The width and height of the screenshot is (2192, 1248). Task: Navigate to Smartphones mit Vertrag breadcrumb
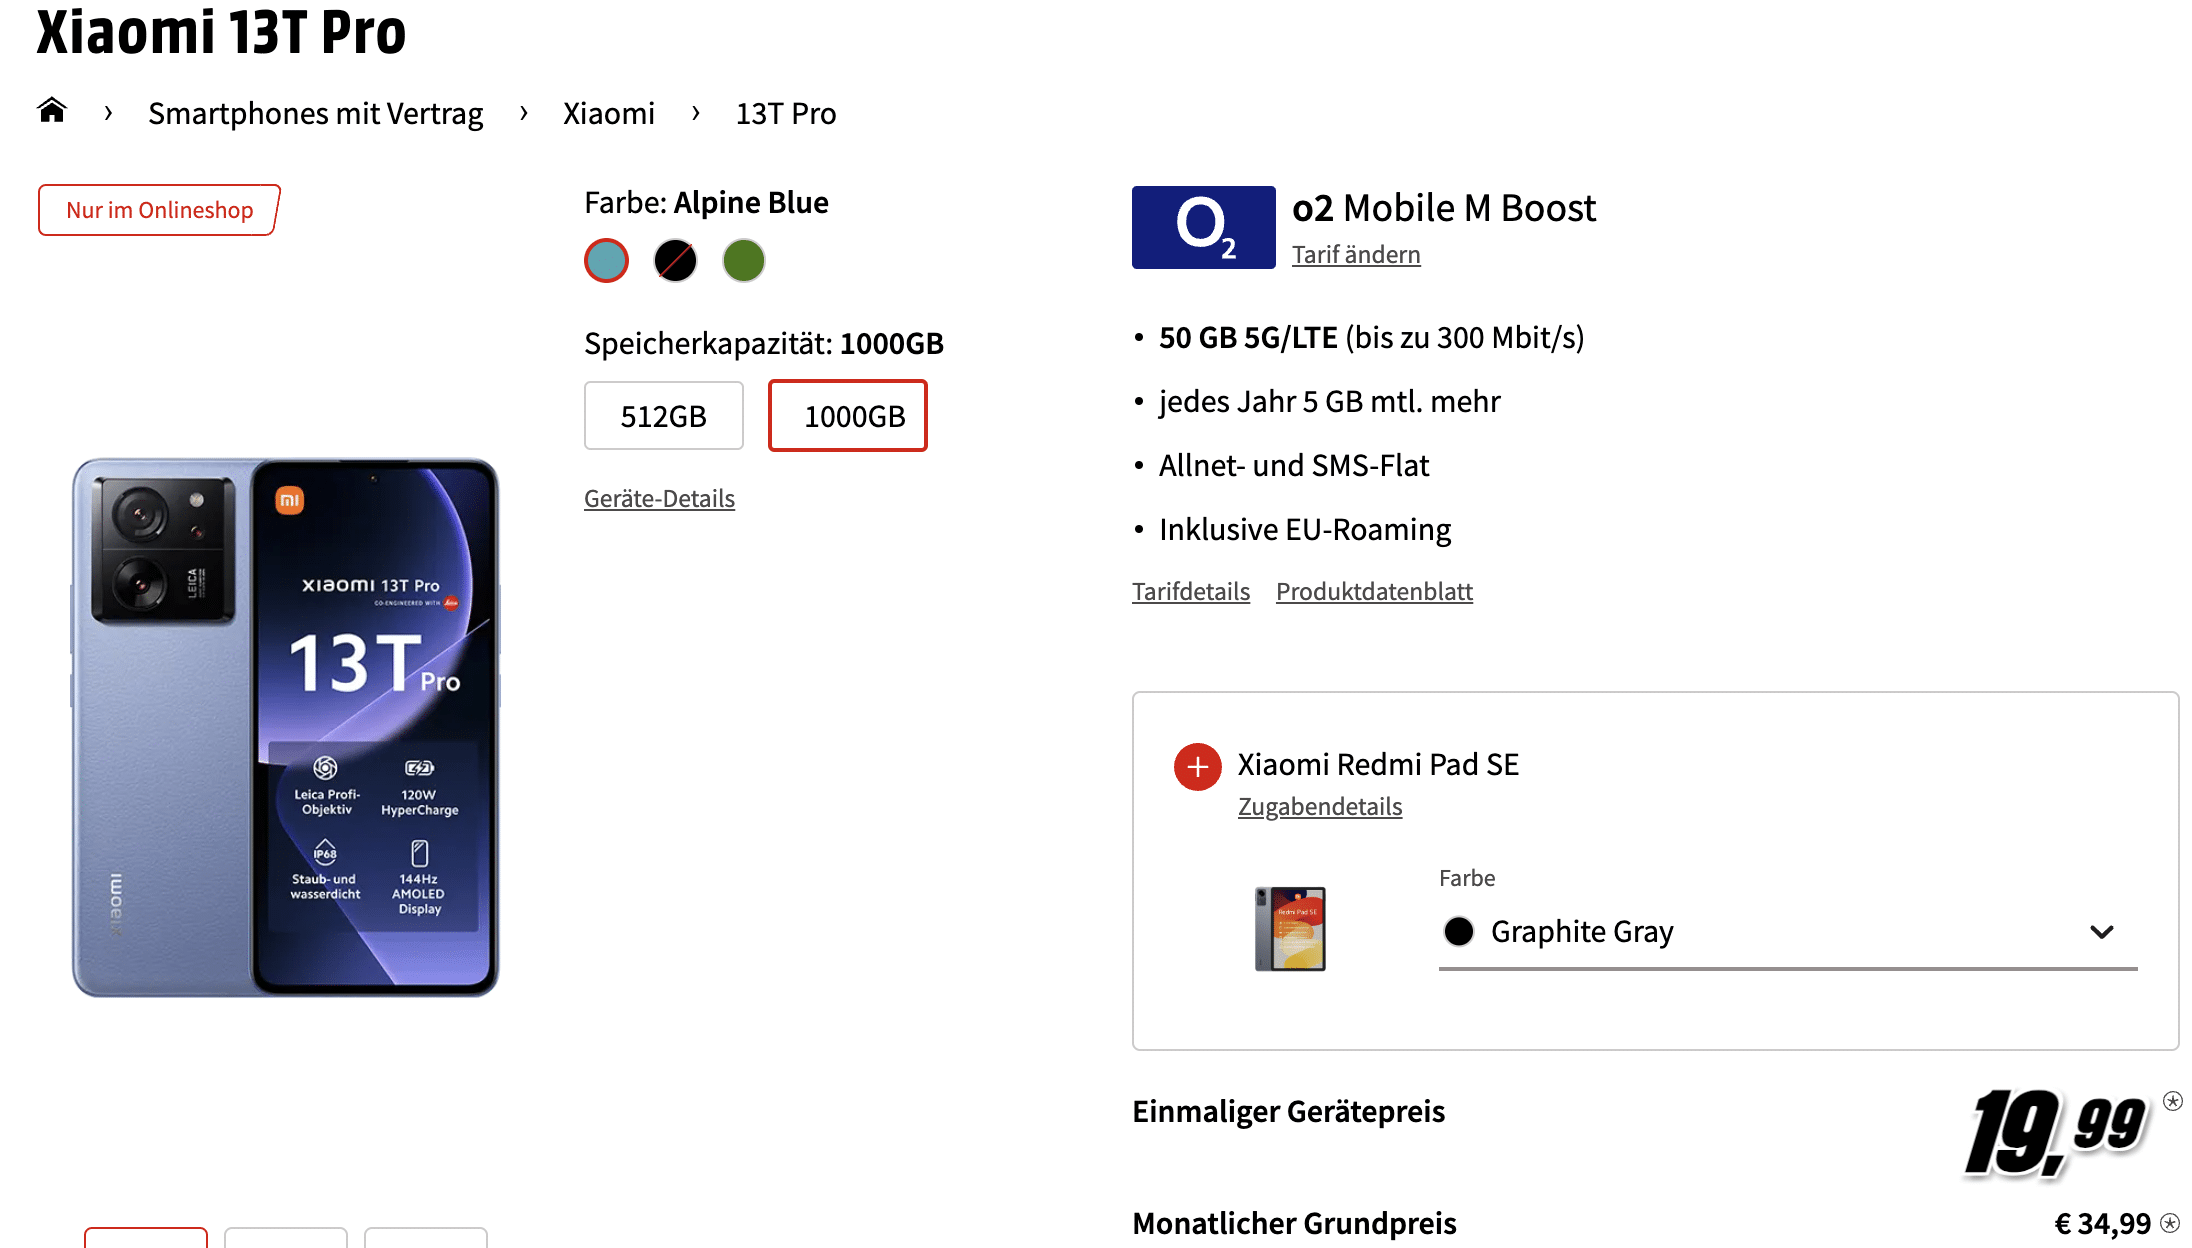pyautogui.click(x=316, y=113)
